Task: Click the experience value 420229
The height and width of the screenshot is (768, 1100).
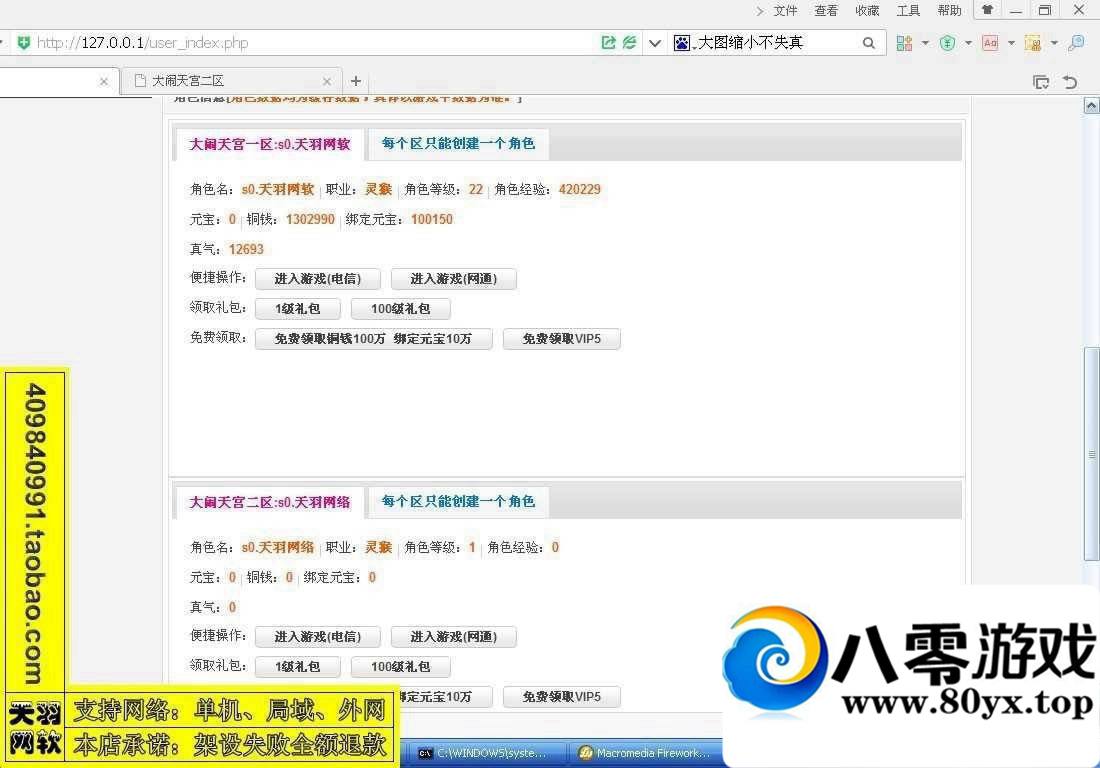Action: [x=579, y=189]
